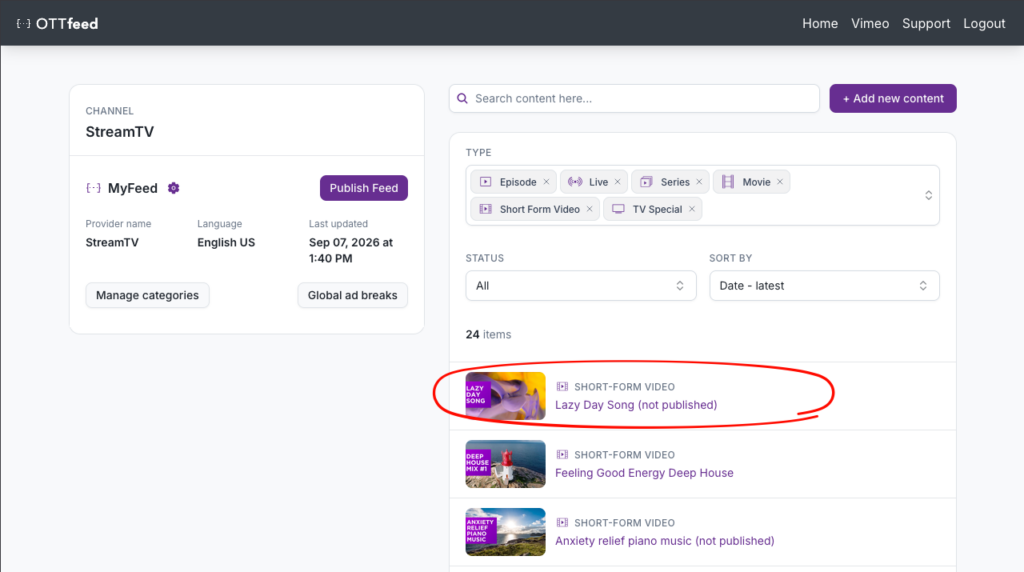Remove the Series type filter
Viewport: 1024px width, 572px height.
(699, 182)
